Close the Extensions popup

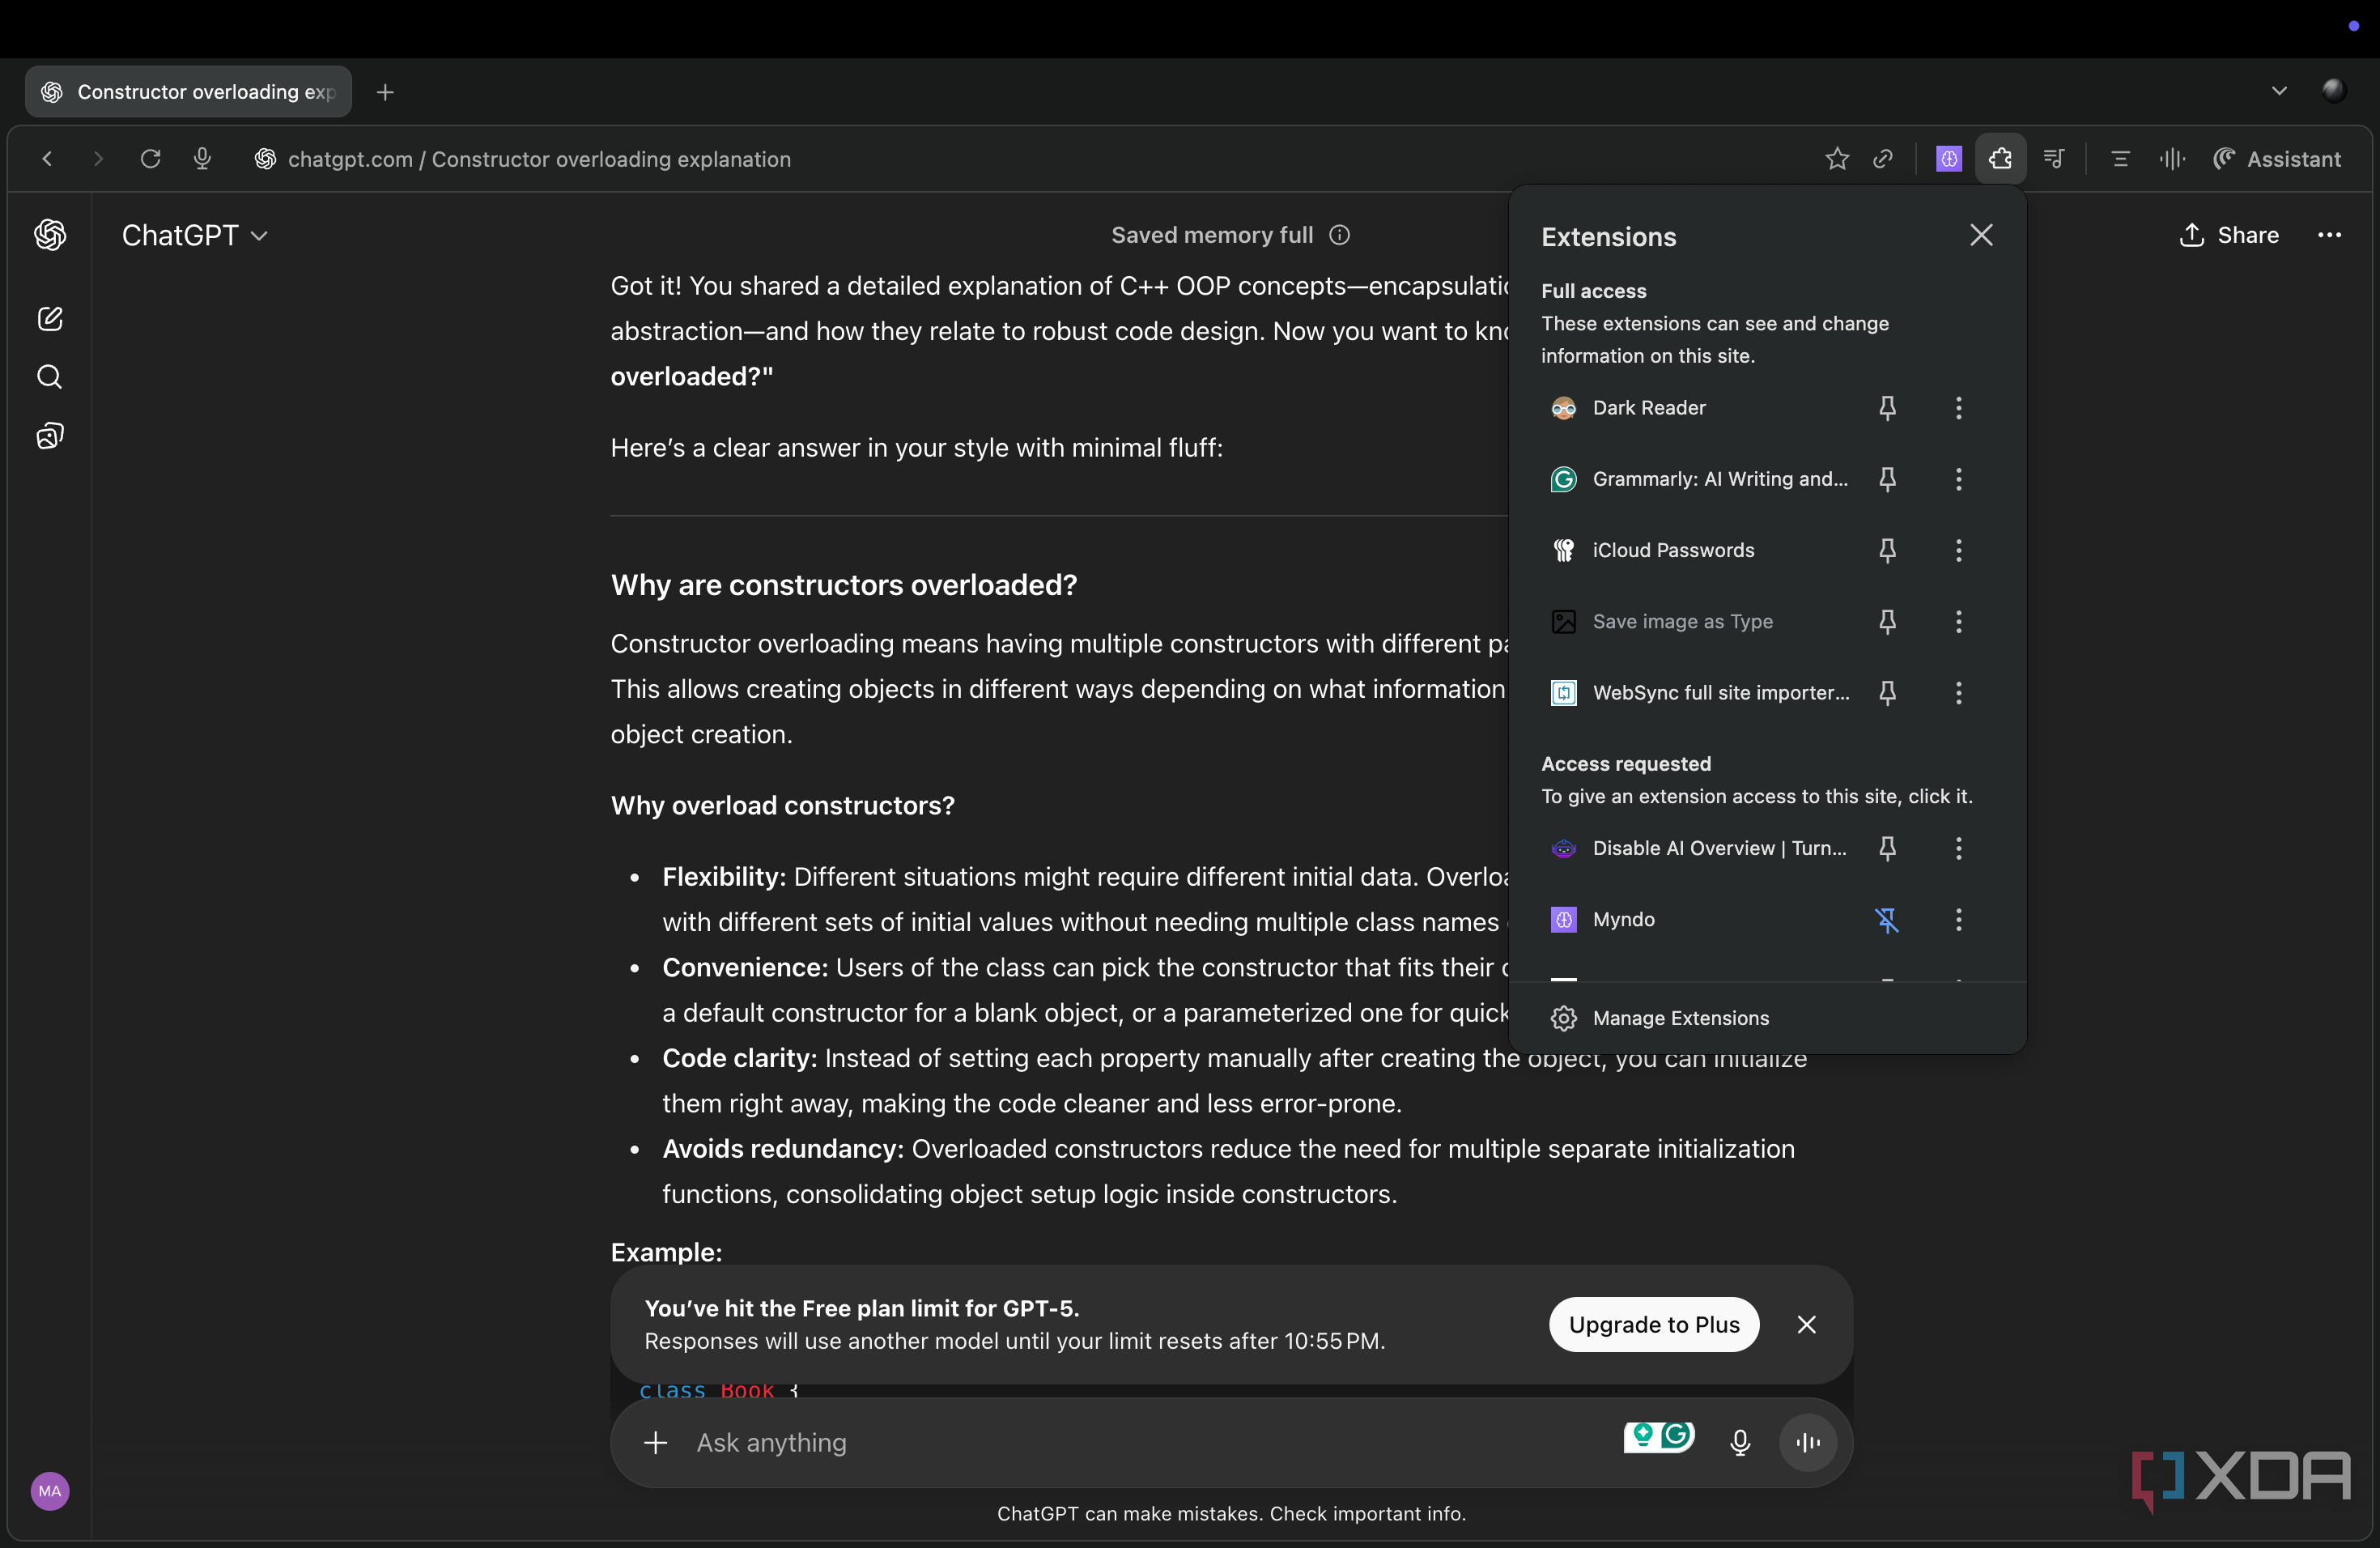(1981, 235)
